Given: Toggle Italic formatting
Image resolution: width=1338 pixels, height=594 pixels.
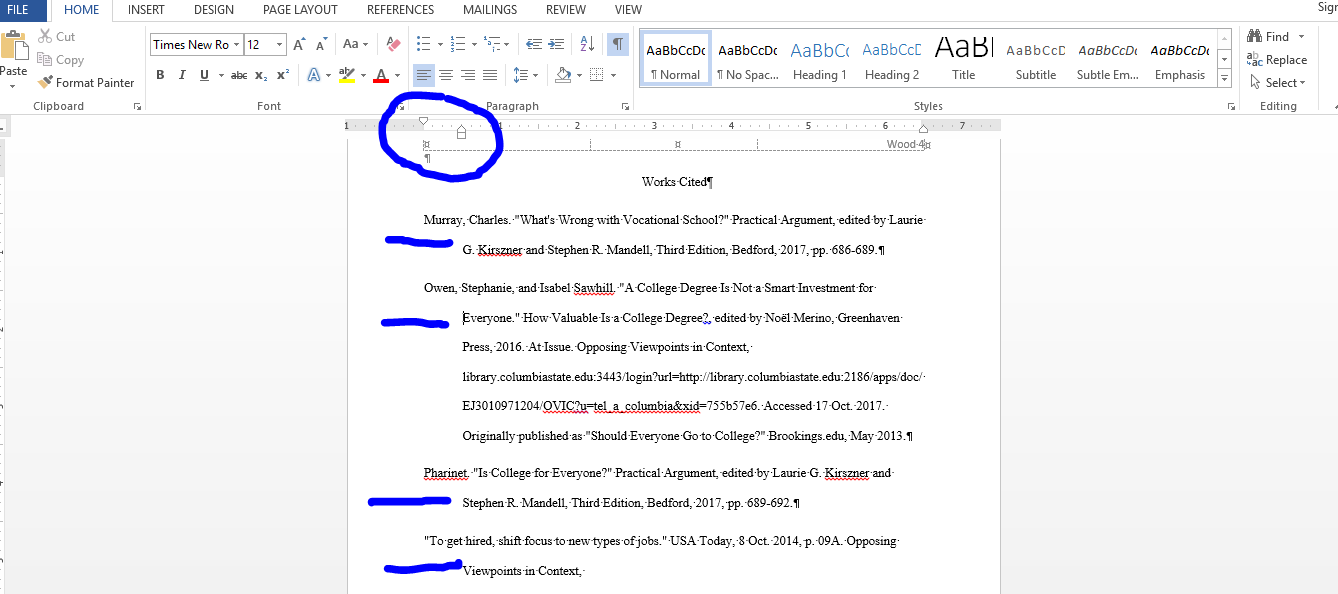Looking at the screenshot, I should pos(181,75).
